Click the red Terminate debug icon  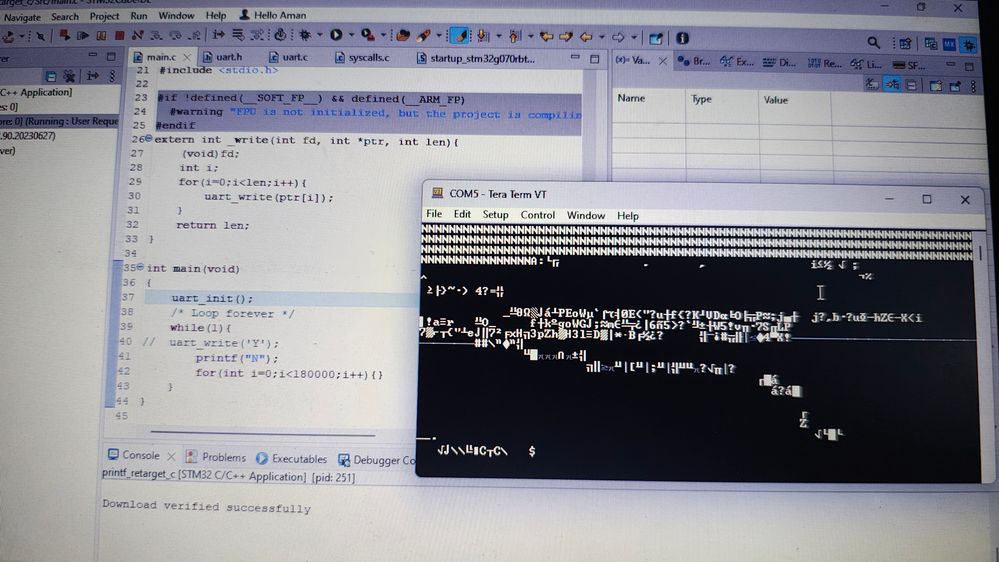point(119,36)
